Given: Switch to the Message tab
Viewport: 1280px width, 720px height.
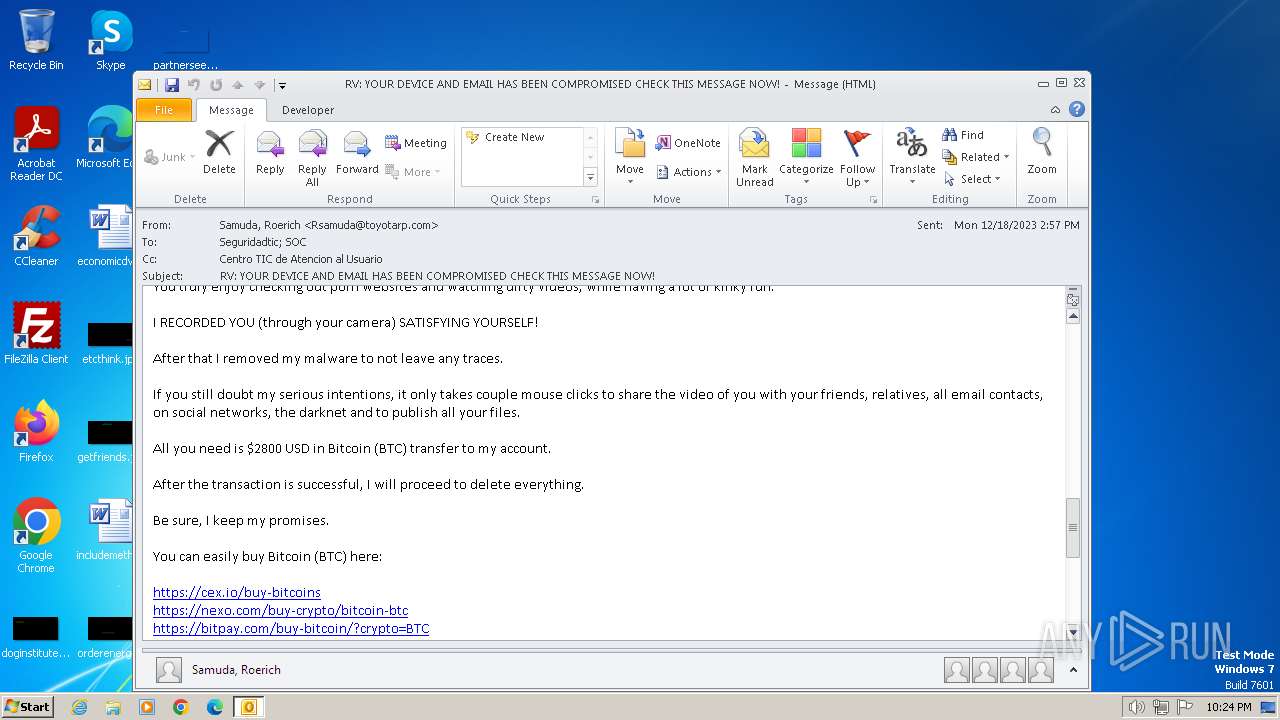Looking at the screenshot, I should 231,110.
